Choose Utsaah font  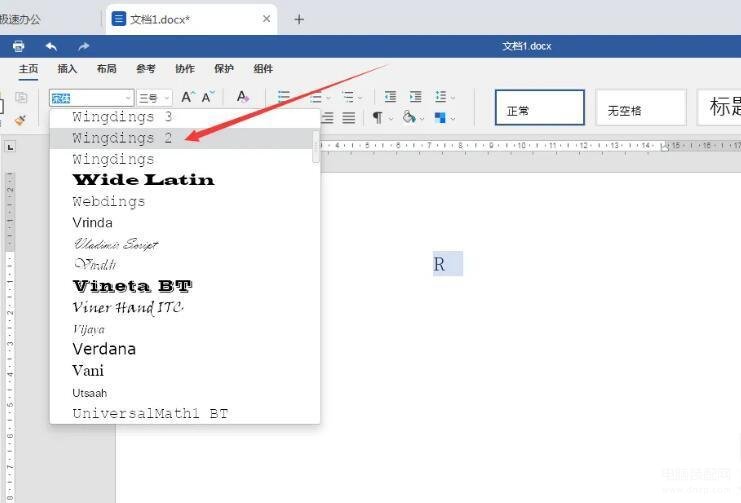(185, 392)
